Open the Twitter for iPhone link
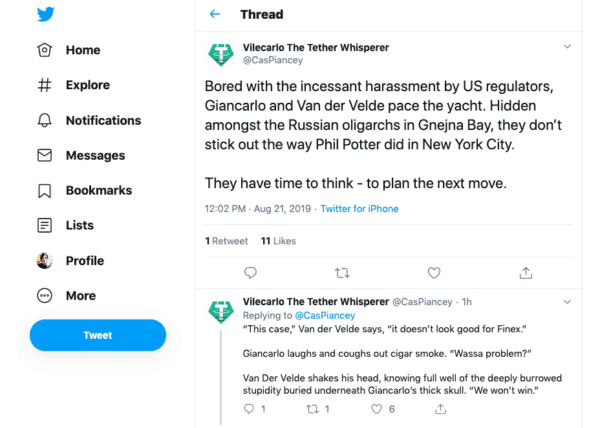Screen dimensions: 600x428 pos(359,209)
